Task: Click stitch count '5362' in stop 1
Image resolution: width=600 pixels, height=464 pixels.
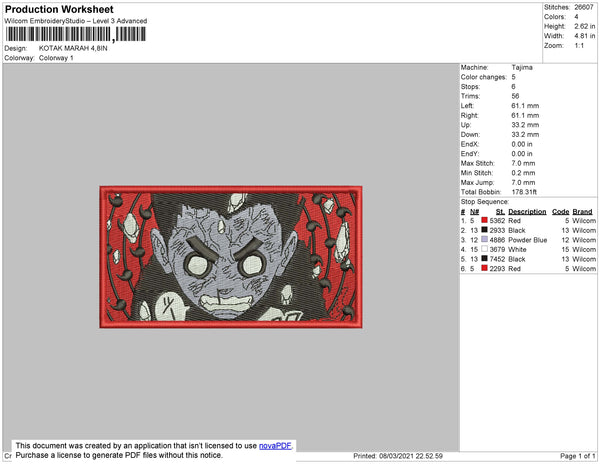Action: tap(497, 221)
